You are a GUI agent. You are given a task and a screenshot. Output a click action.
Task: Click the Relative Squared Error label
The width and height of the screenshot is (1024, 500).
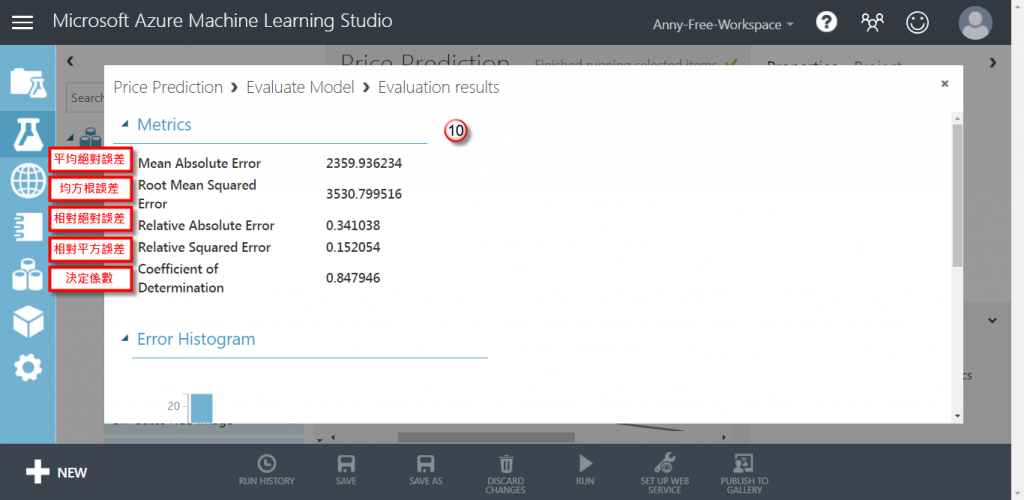tap(204, 247)
